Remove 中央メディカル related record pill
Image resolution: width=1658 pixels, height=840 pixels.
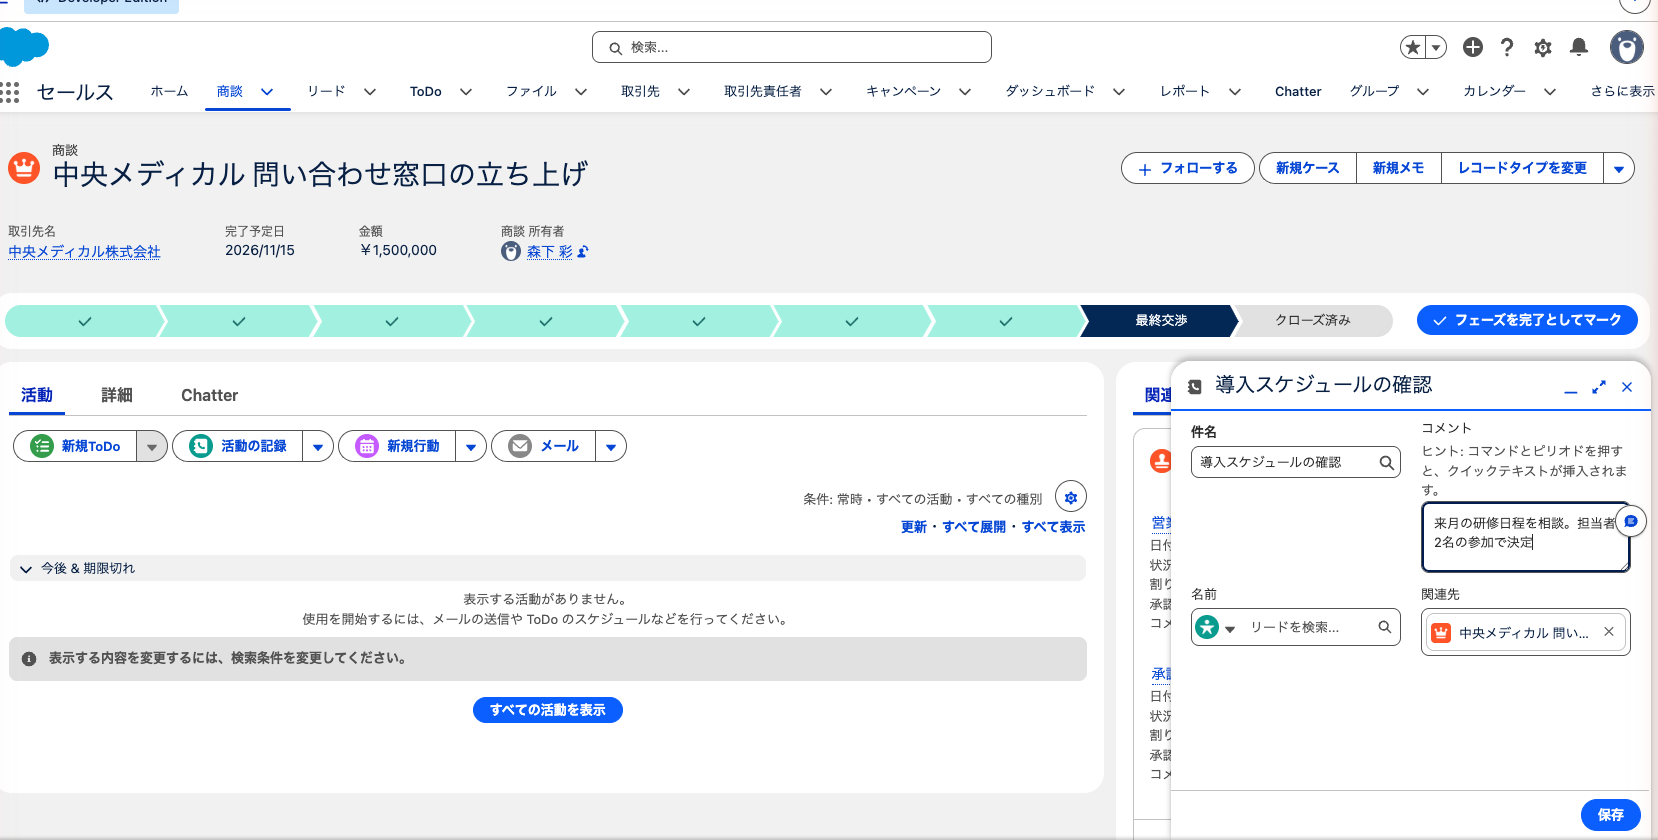pos(1608,632)
